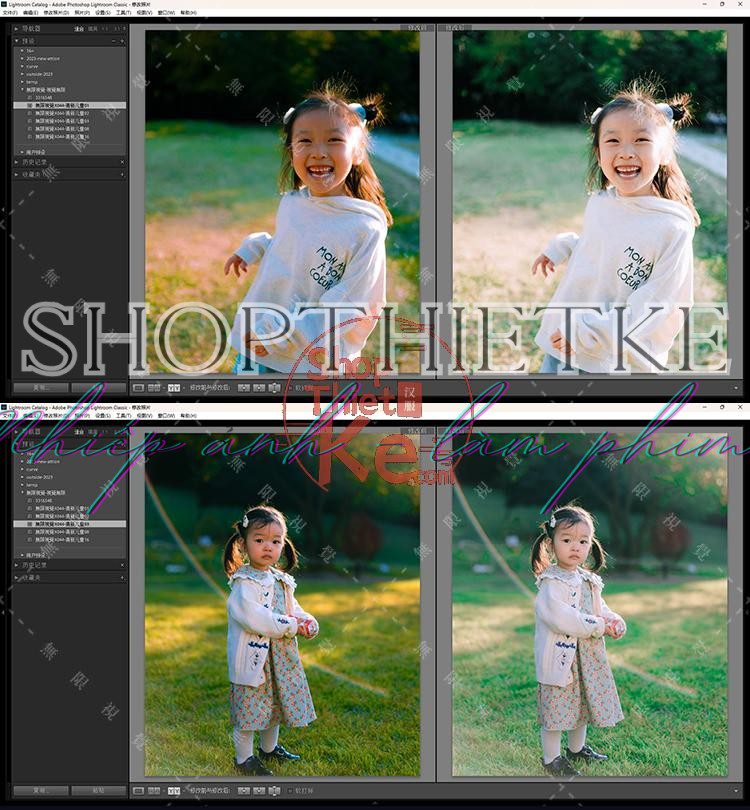Select 填满 Fill zoom in top window Navigator

tap(92, 29)
